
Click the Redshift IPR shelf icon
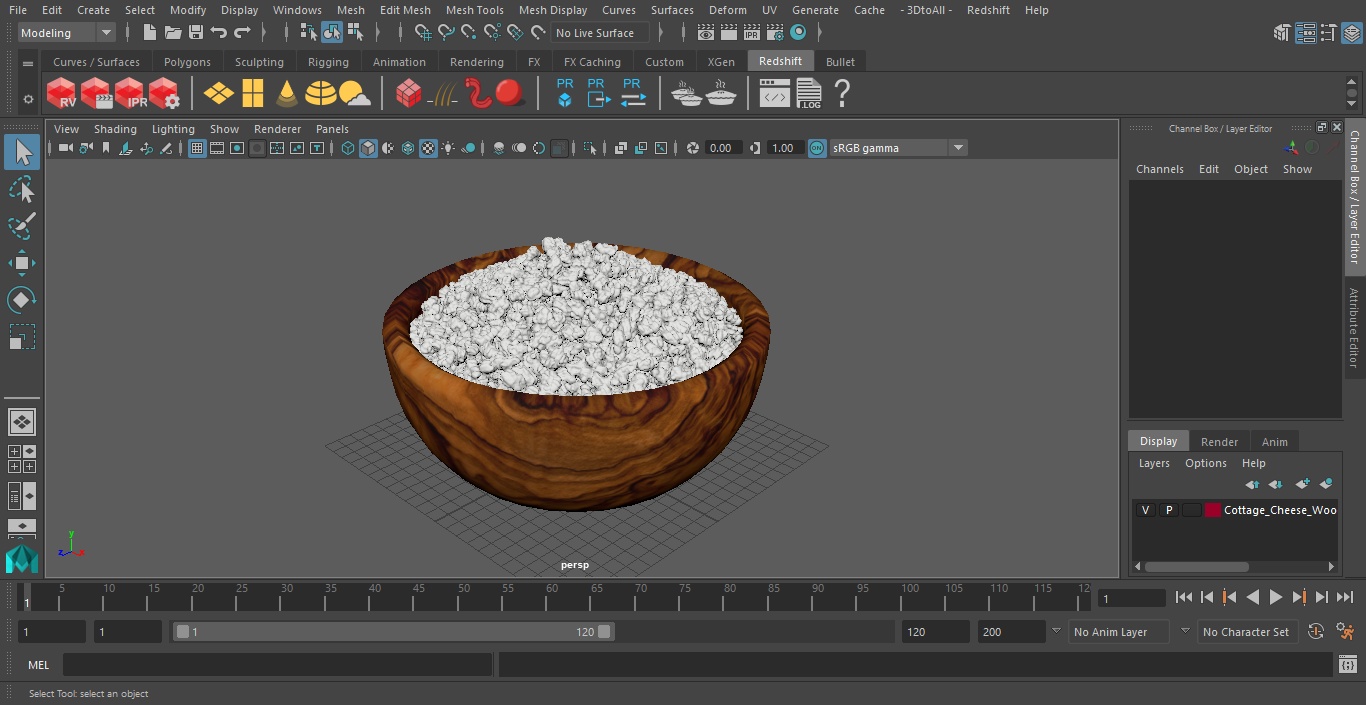130,94
